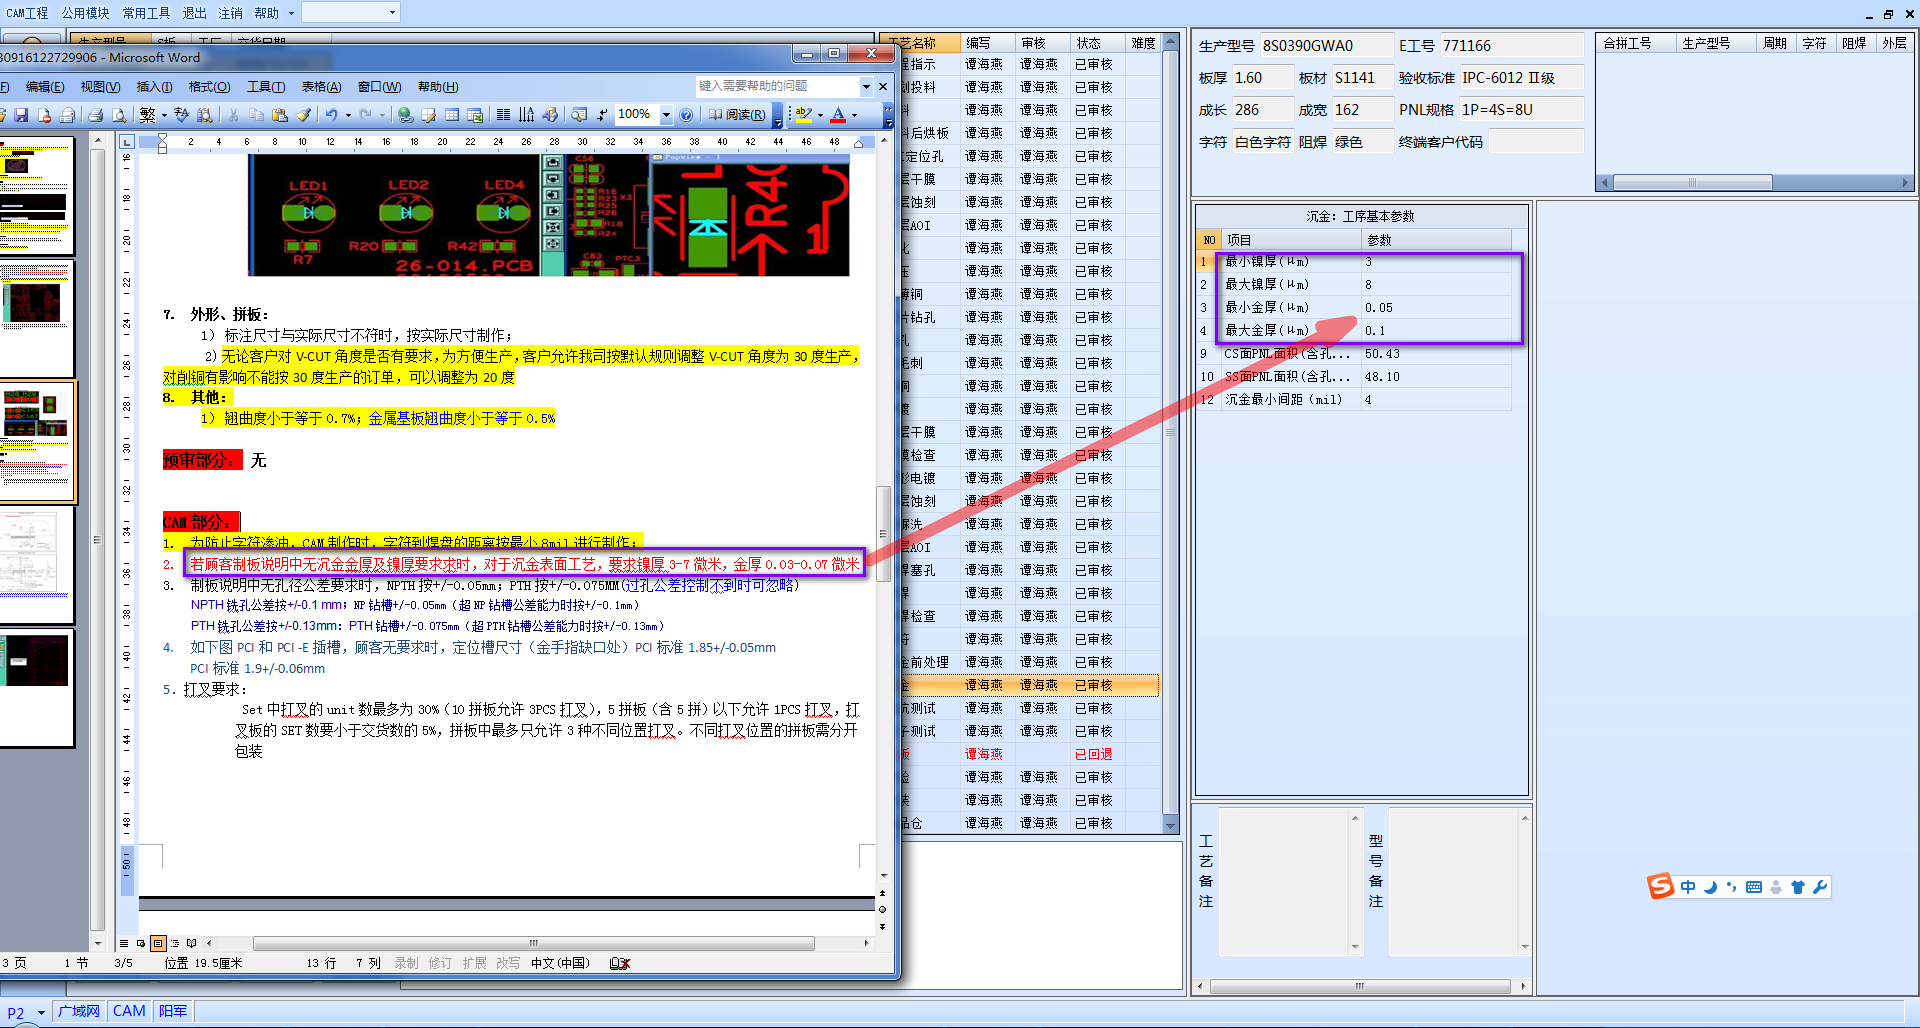Click the E-mail envelope icon in toolbar
Screen dimensions: 1920x1028
click(x=67, y=115)
